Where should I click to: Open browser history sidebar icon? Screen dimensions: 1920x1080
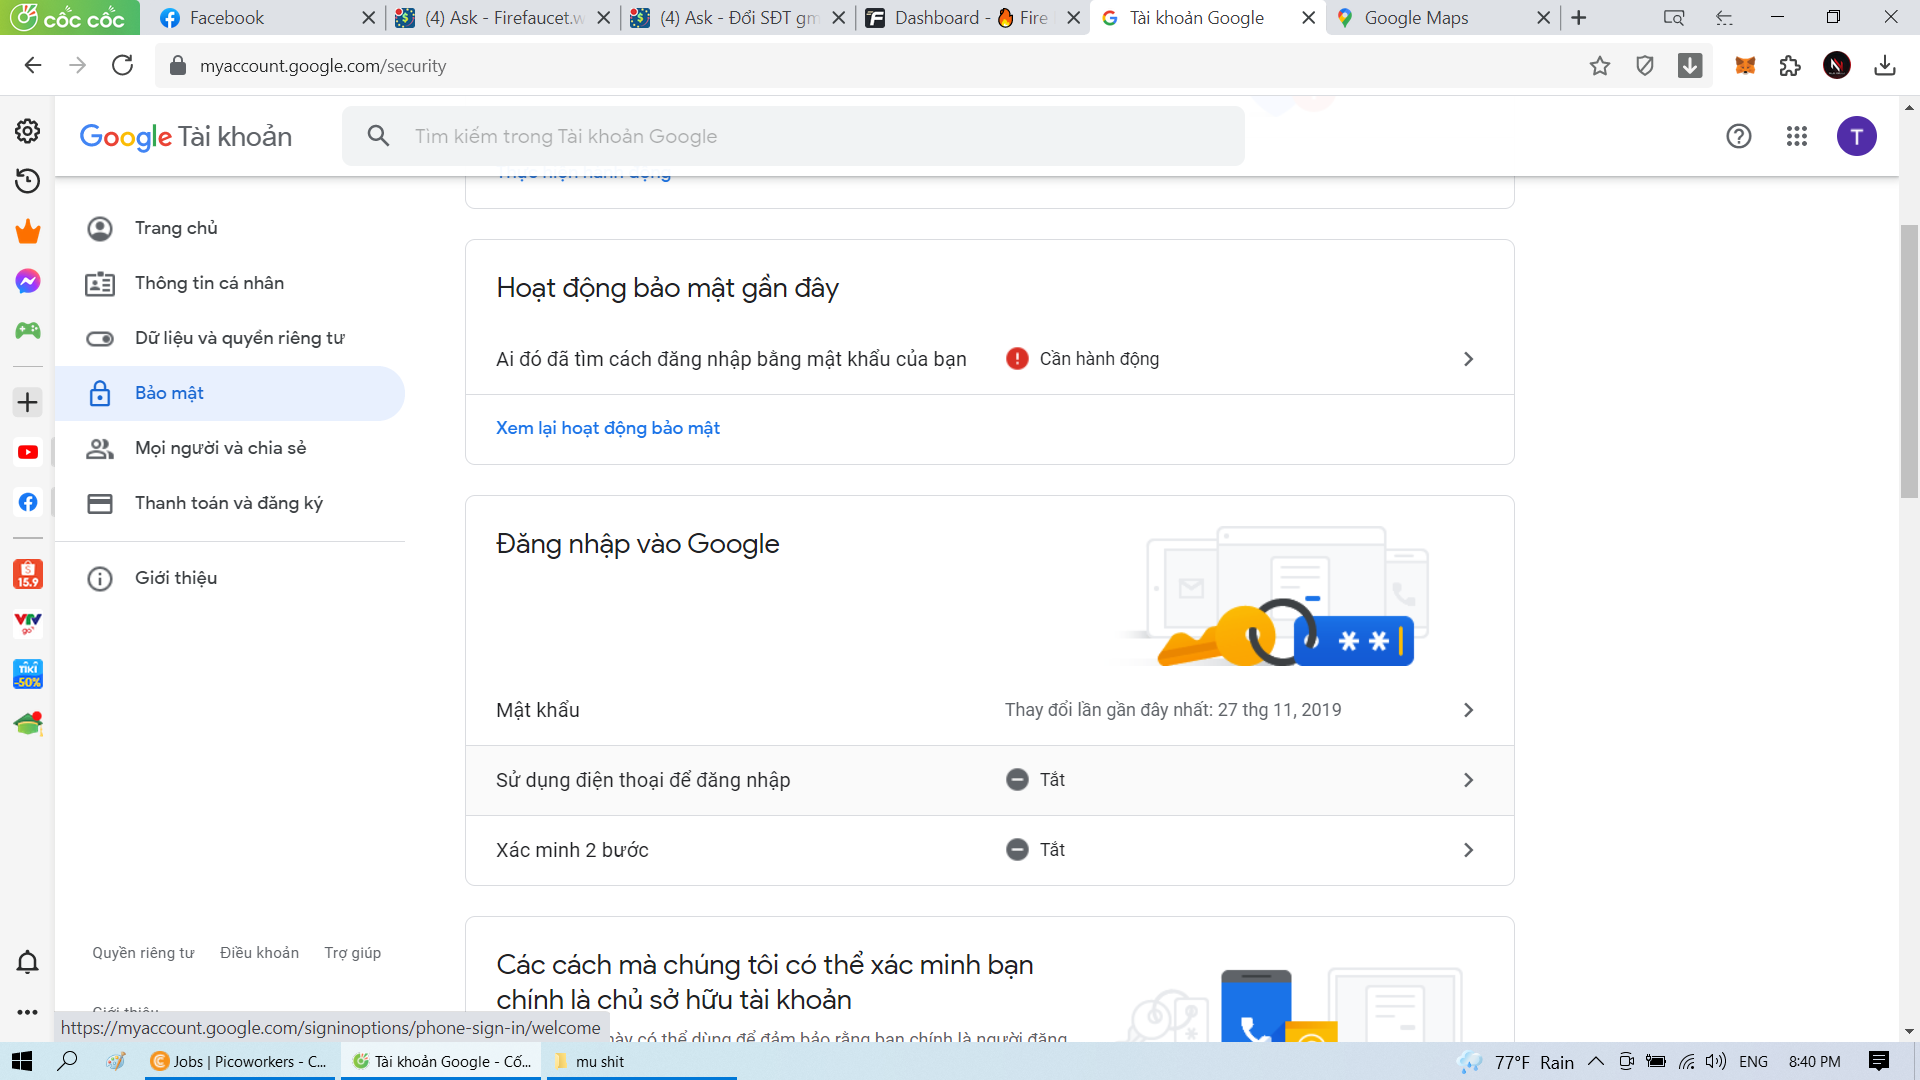pos(28,181)
